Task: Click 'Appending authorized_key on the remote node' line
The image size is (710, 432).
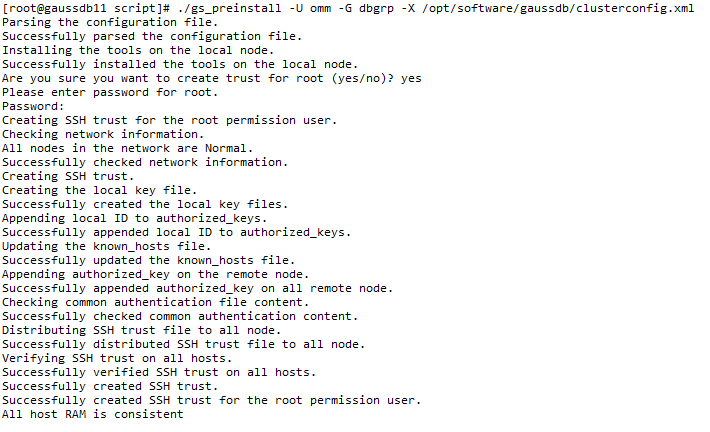Action: click(x=155, y=274)
